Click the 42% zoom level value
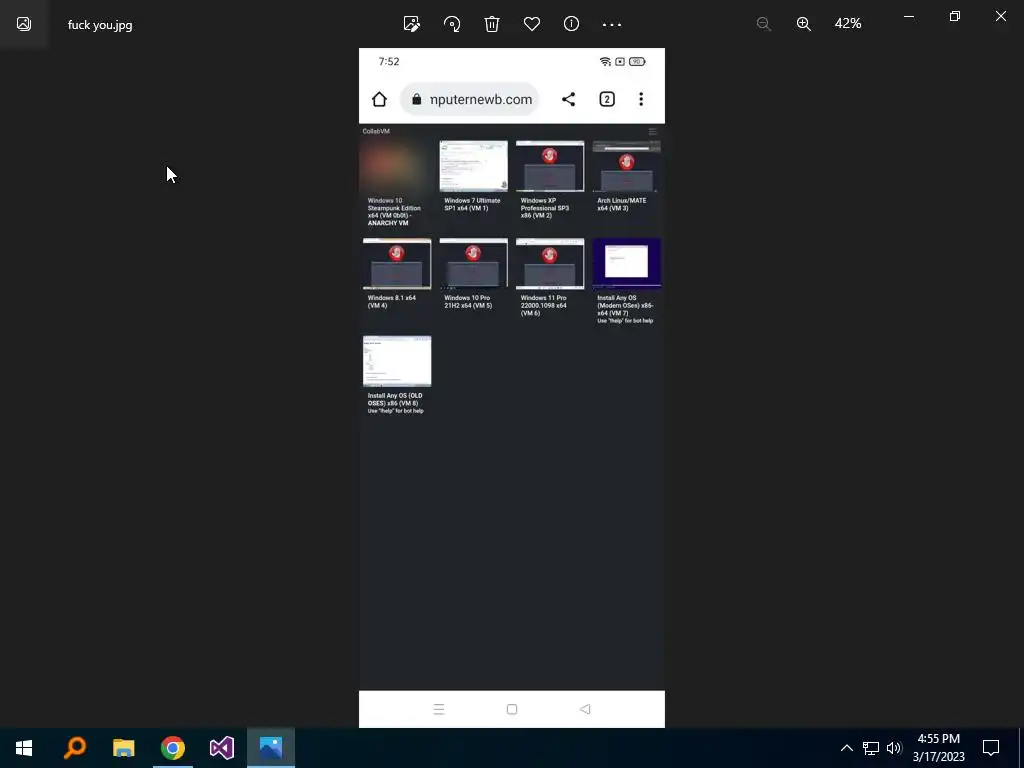This screenshot has width=1024, height=768. [848, 24]
